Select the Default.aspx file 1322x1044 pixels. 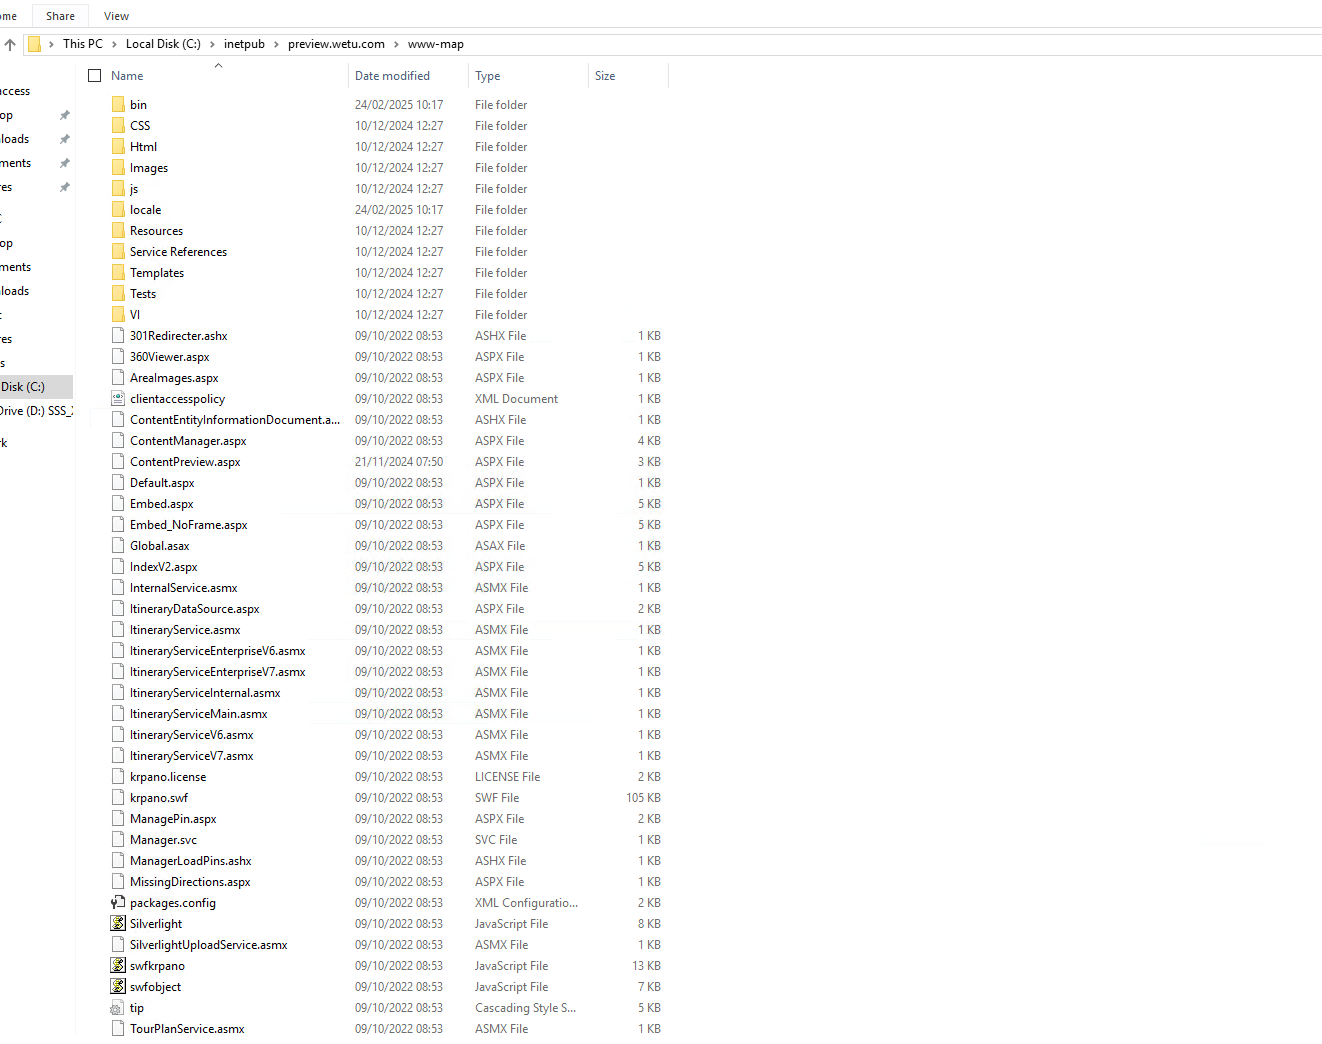click(x=162, y=482)
